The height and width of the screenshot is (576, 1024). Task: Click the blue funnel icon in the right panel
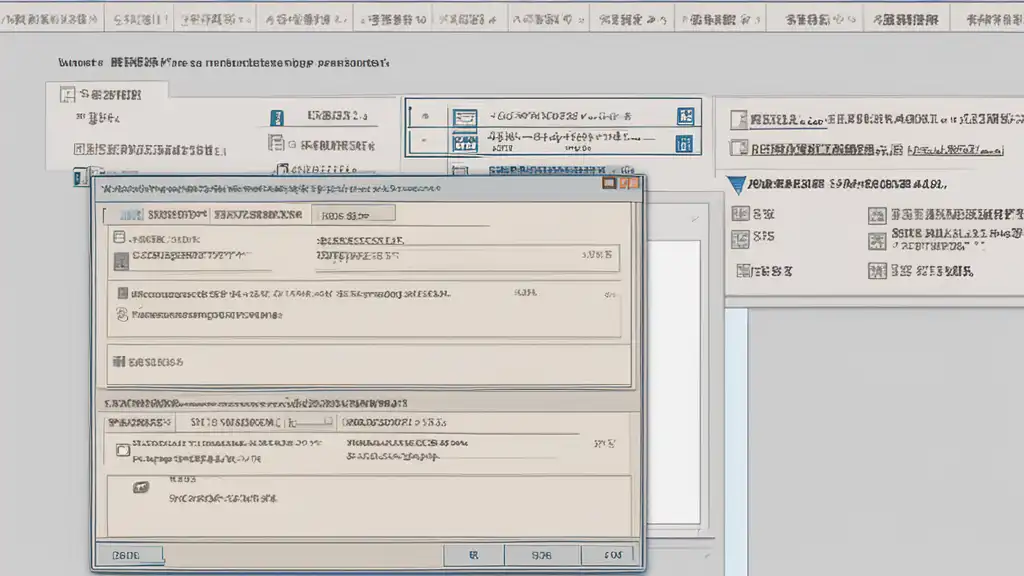(x=736, y=185)
